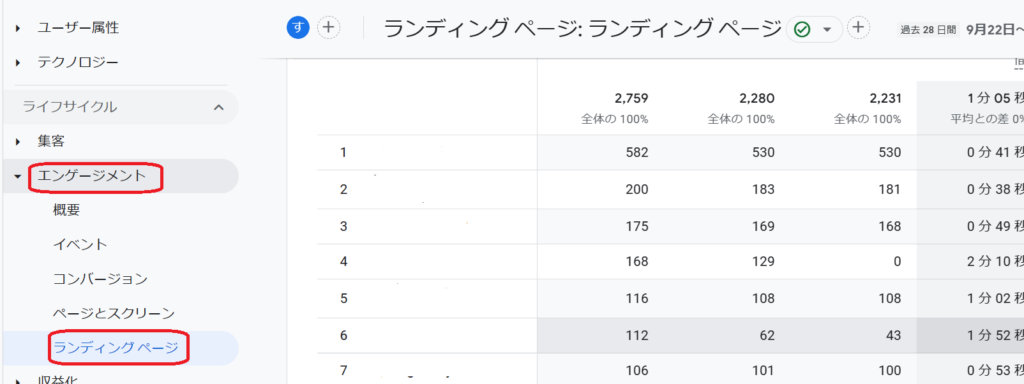1024x384 pixels.
Task: Expand the 集客 menu arrow
Action: click(18, 141)
